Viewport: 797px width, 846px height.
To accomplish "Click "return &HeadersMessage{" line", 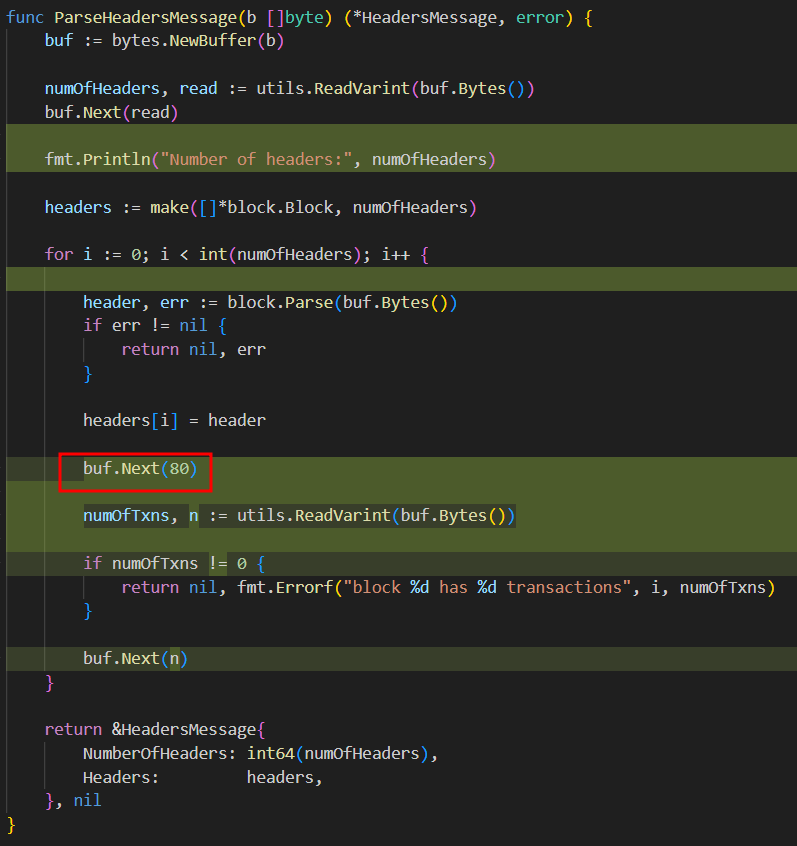I will (155, 730).
